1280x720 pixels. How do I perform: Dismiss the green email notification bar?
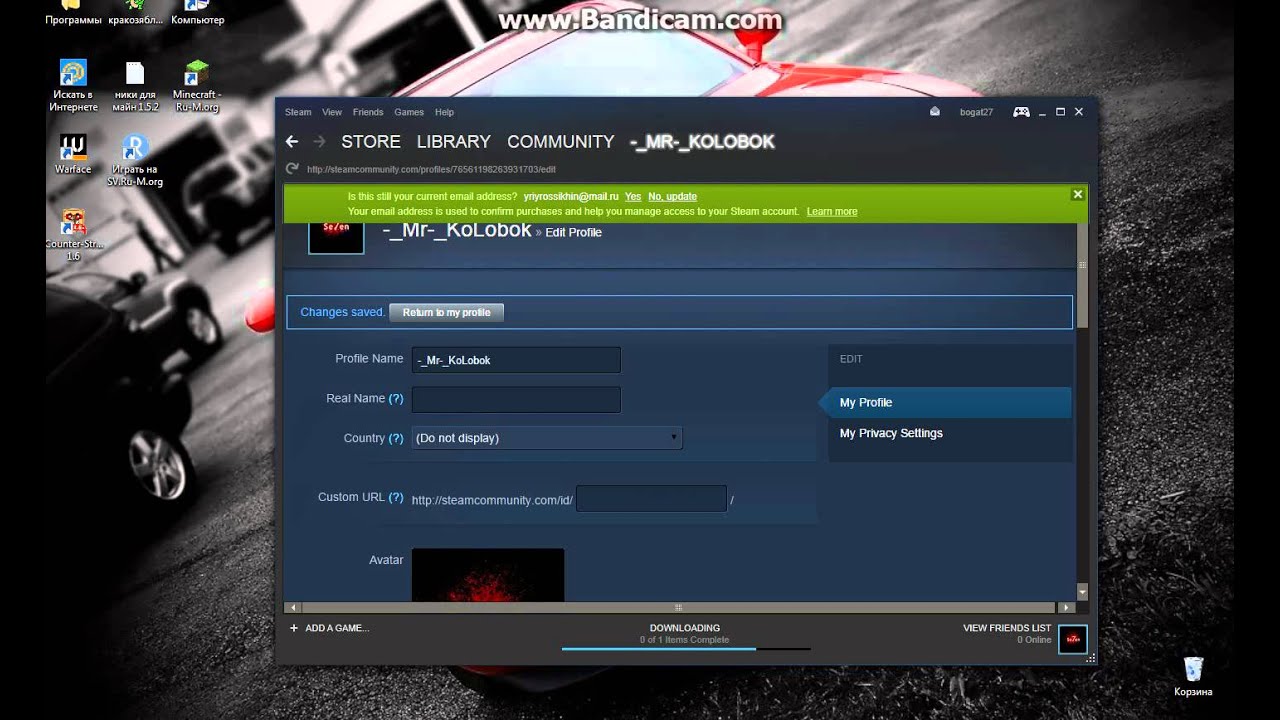(1077, 194)
